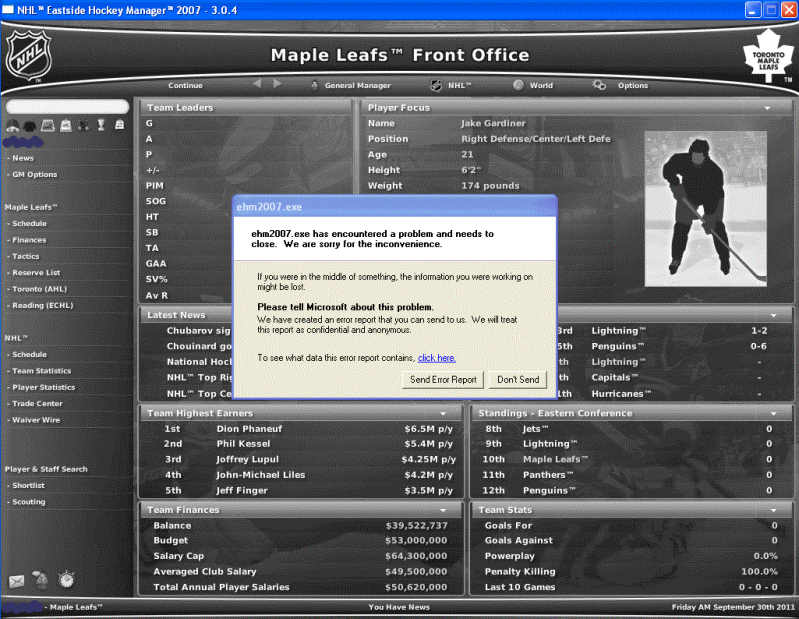The height and width of the screenshot is (619, 799).
Task: Click the player silhouette photo
Action: pos(706,209)
